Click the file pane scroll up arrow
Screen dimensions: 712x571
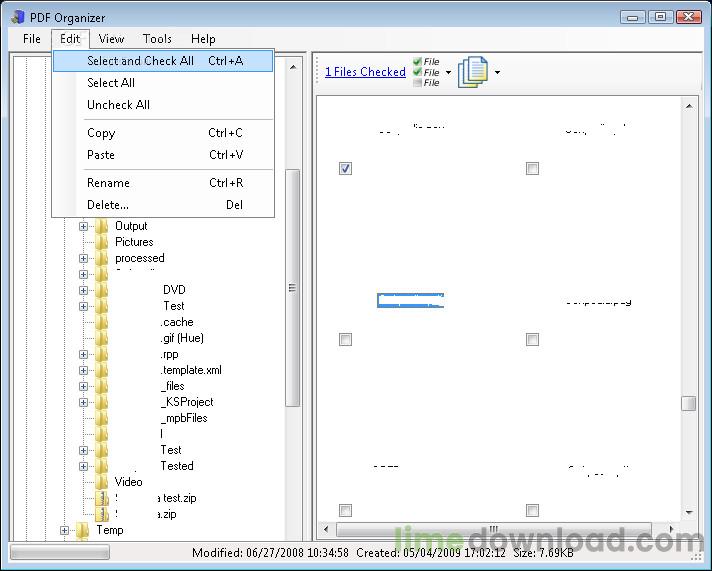[x=689, y=106]
